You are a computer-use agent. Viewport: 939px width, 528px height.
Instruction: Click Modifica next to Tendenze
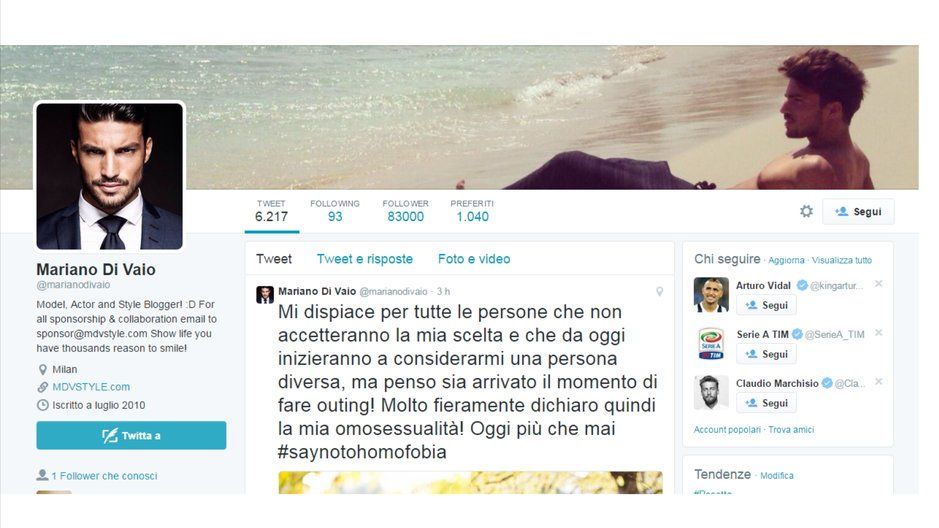(x=777, y=476)
